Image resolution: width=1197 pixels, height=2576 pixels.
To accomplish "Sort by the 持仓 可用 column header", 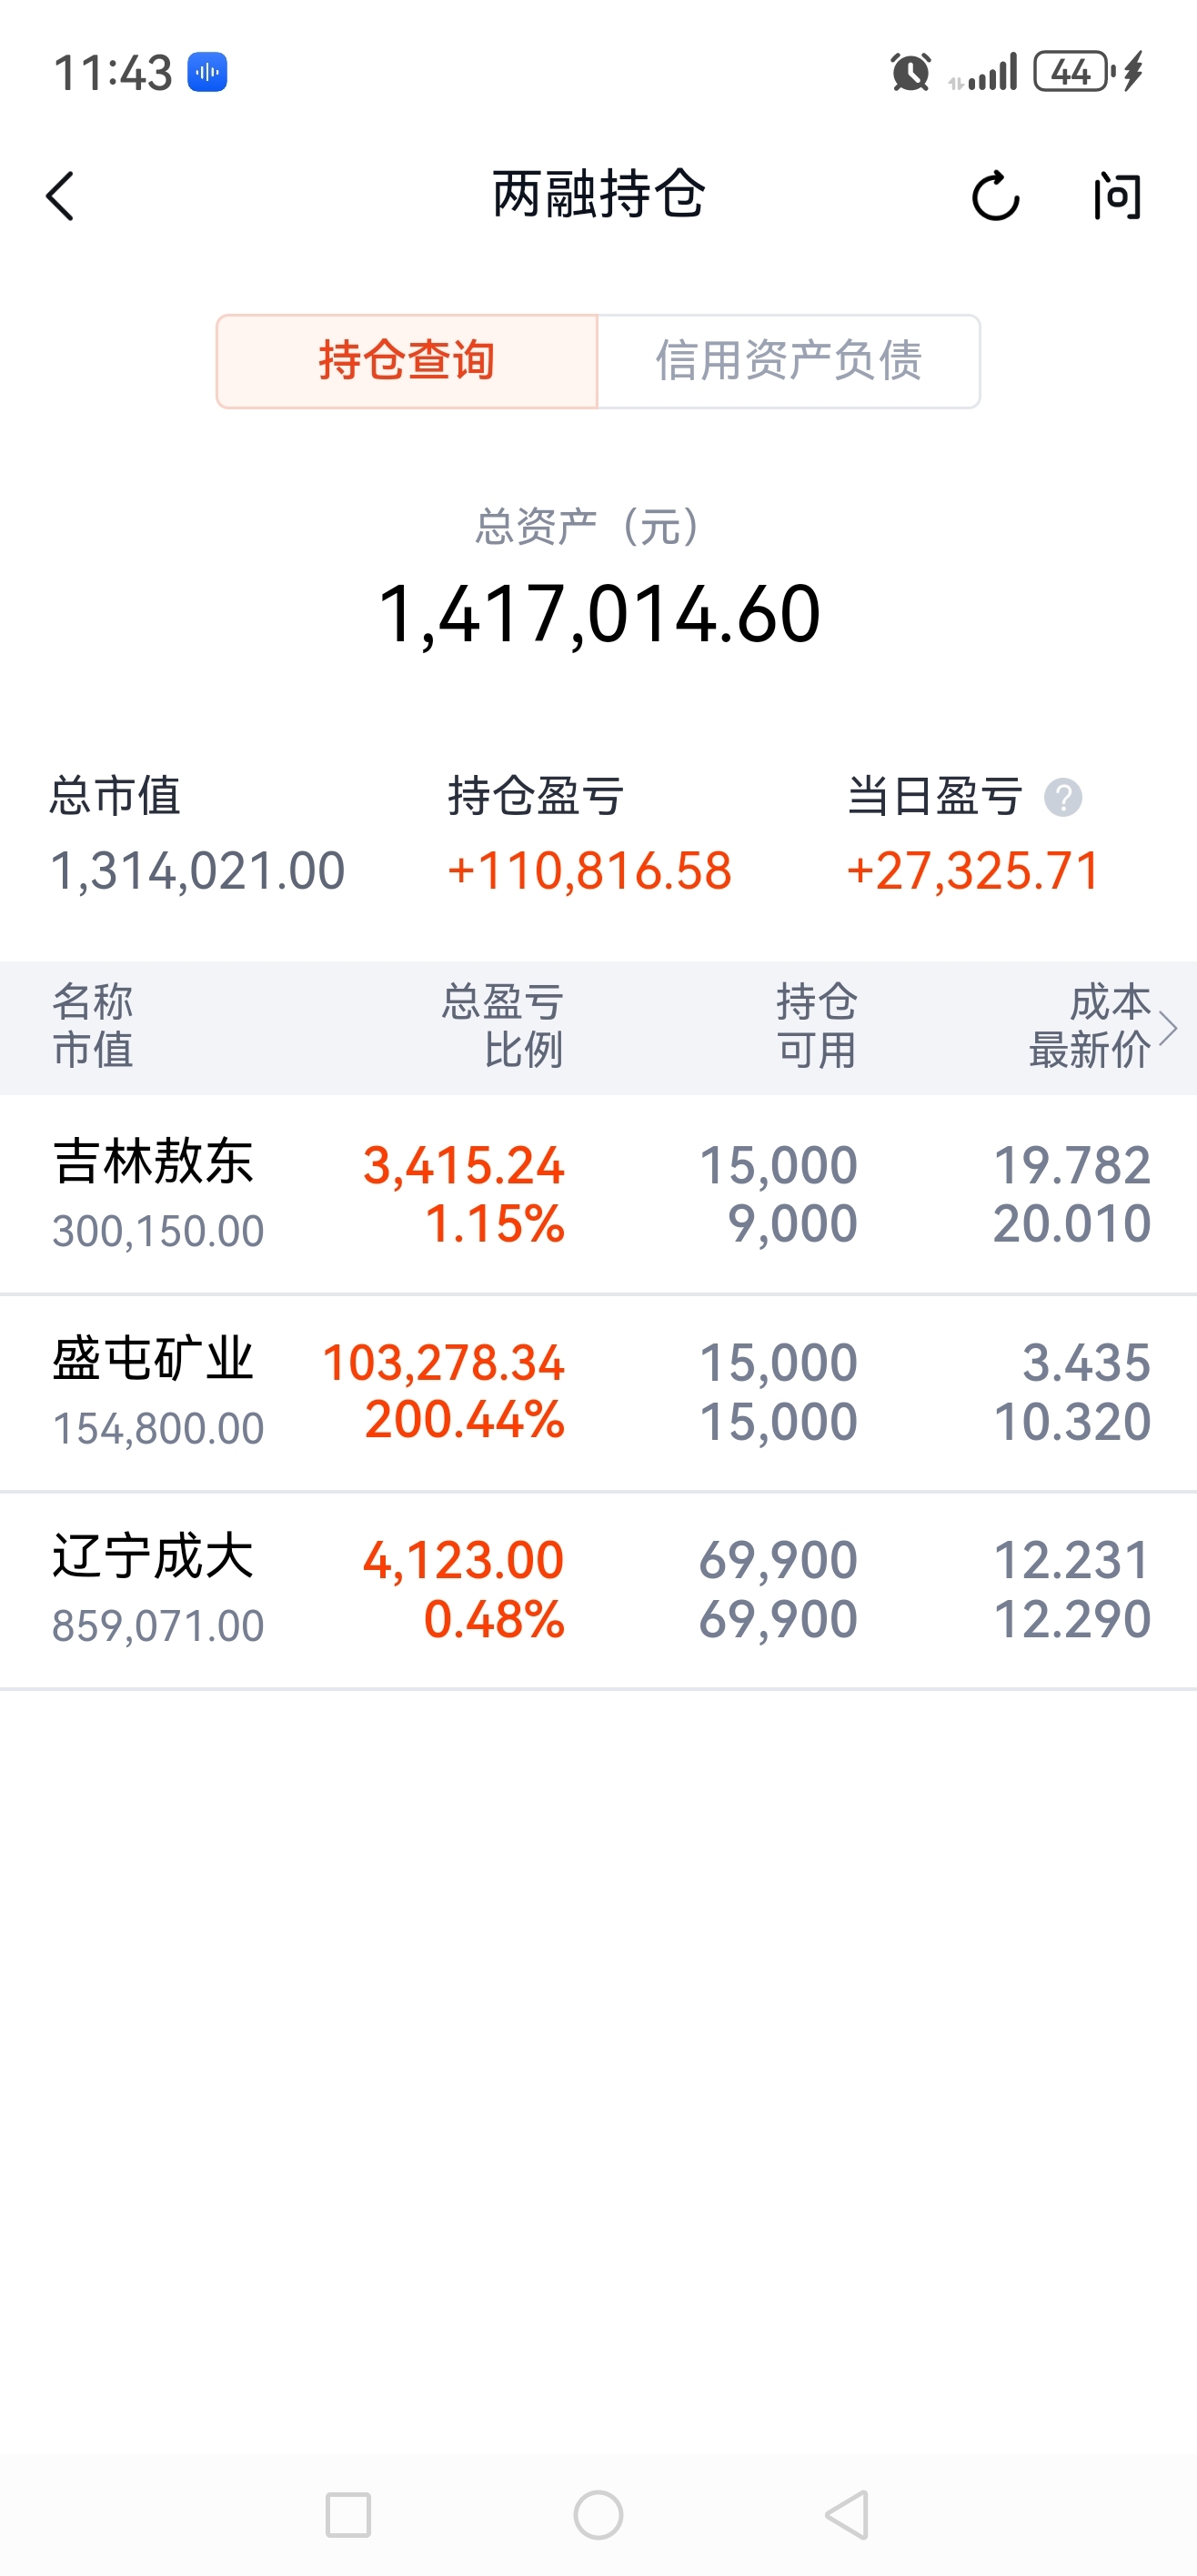I will pyautogui.click(x=816, y=1026).
